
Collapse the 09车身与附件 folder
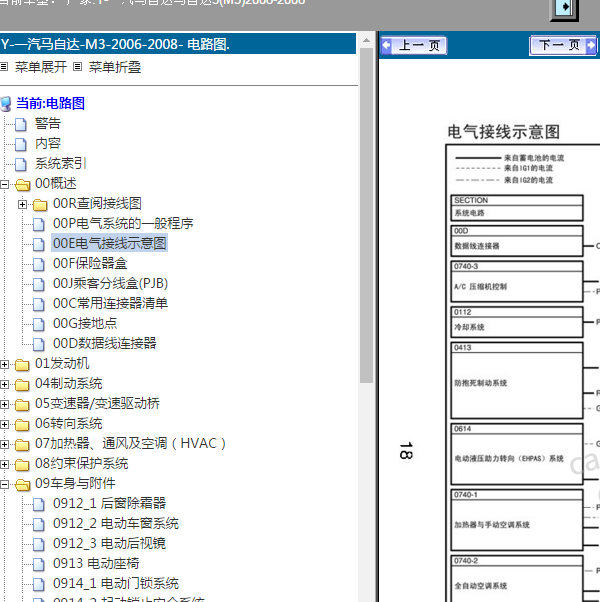pyautogui.click(x=4, y=484)
